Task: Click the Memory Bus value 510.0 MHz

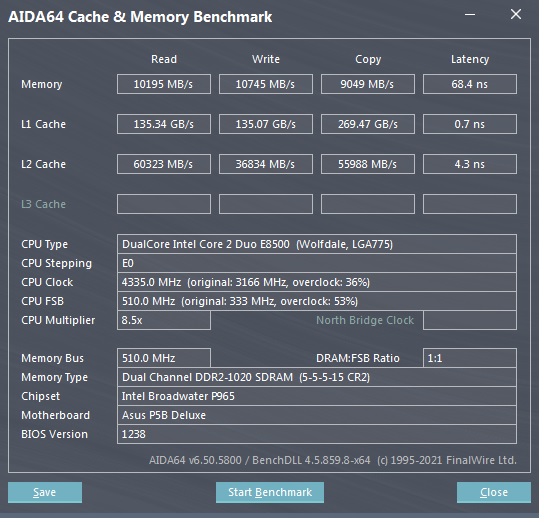Action: click(164, 358)
